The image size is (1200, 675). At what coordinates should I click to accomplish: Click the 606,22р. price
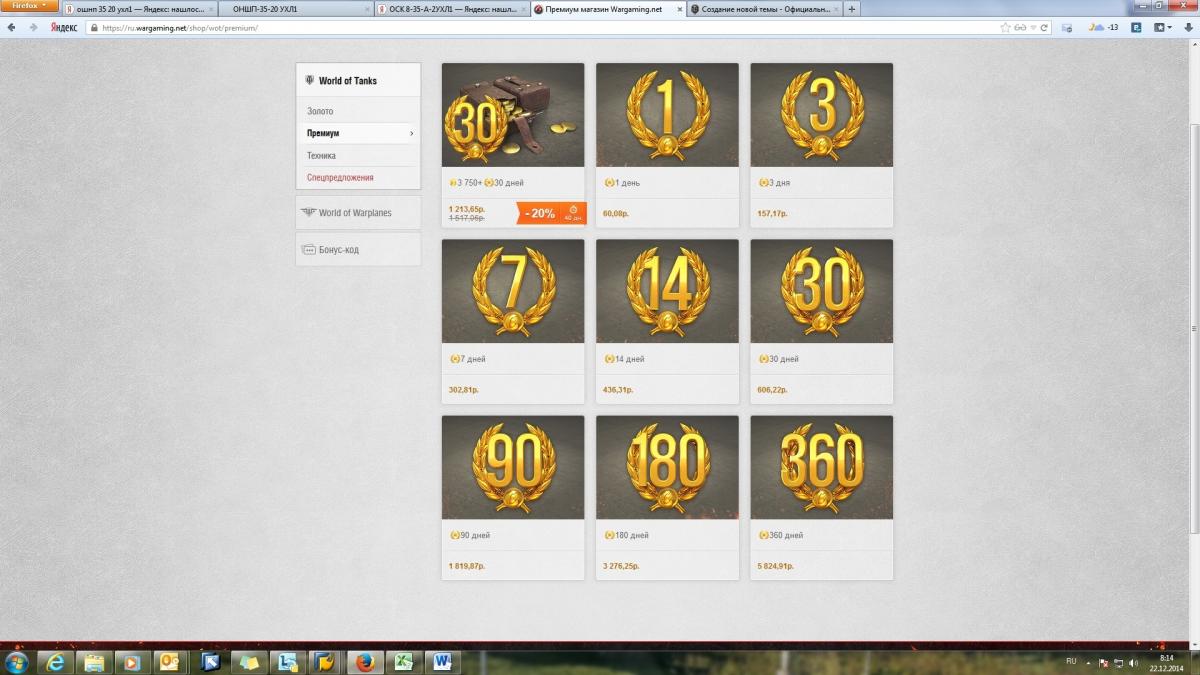pos(773,389)
